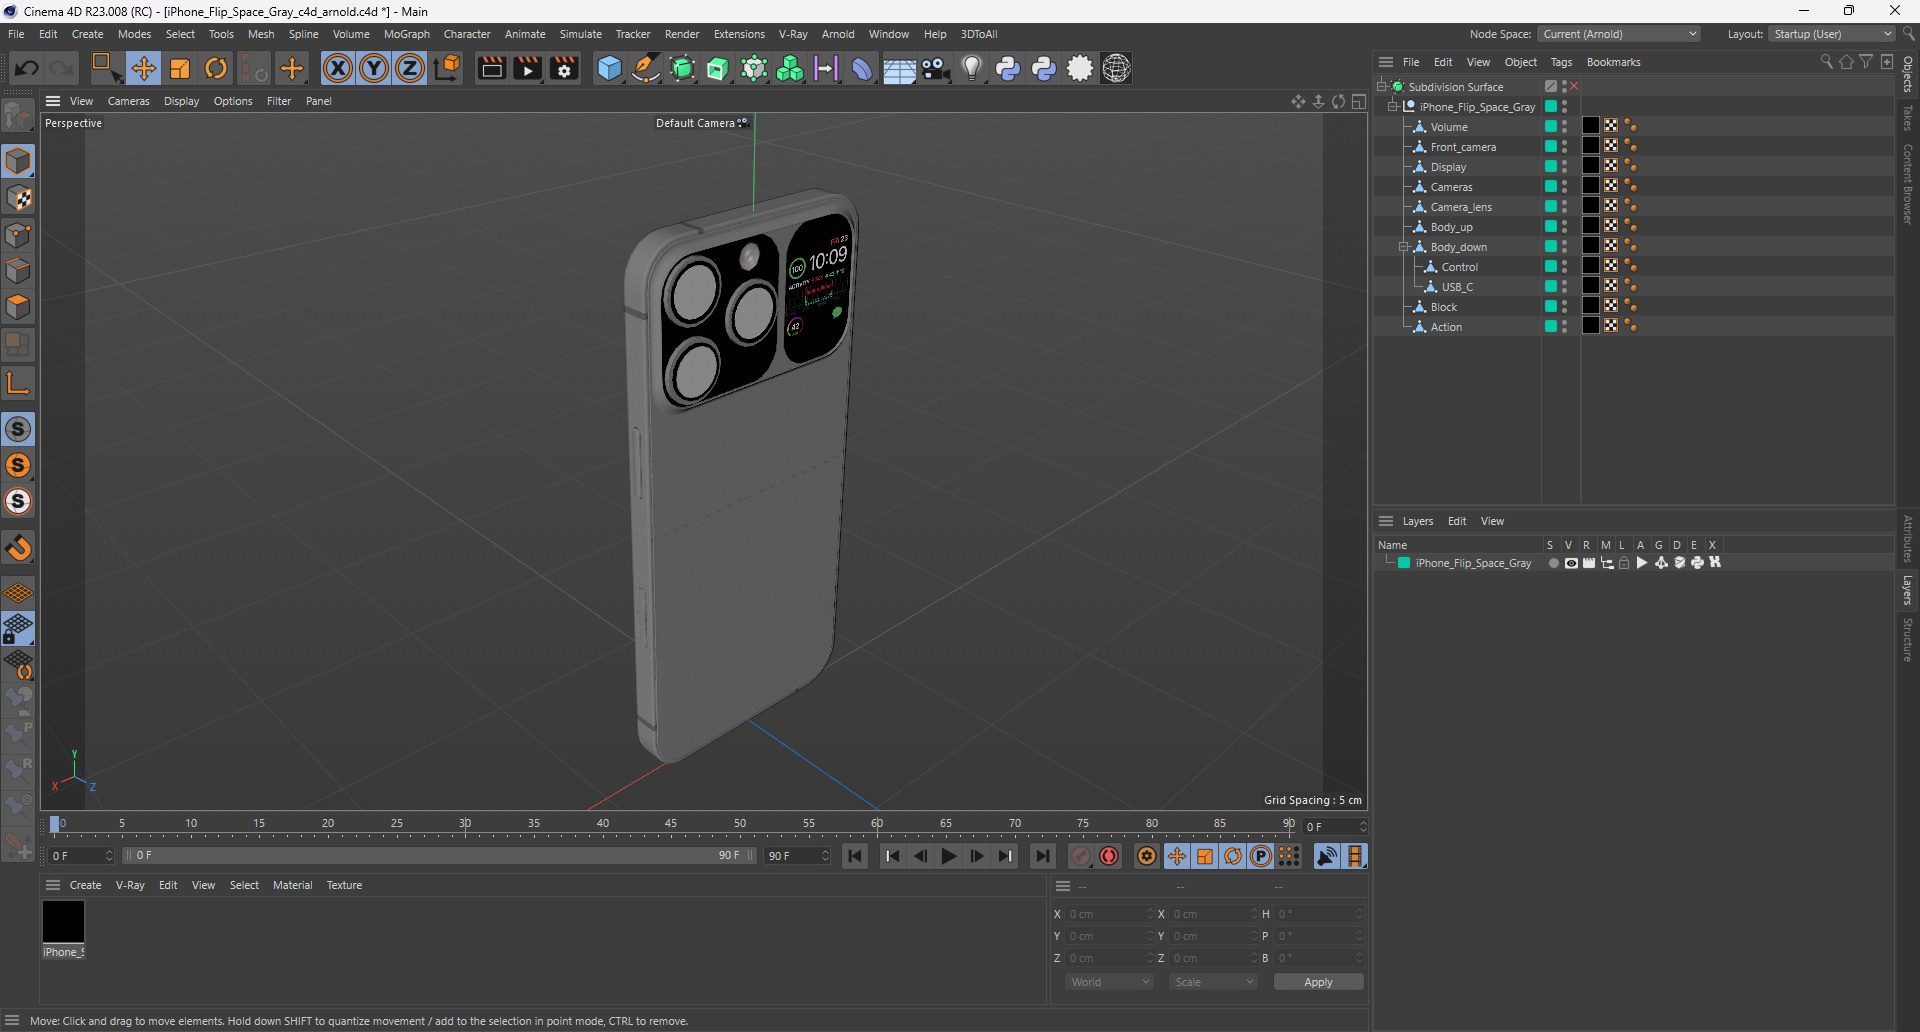Open the Node Space dropdown
Image resolution: width=1920 pixels, height=1032 pixels.
(x=1619, y=34)
